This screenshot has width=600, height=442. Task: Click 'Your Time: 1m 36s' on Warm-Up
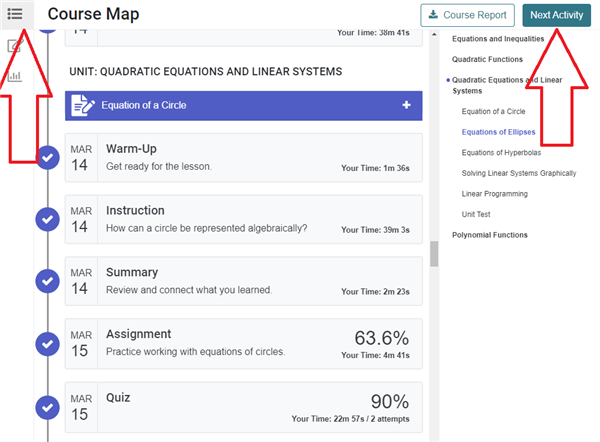pyautogui.click(x=375, y=168)
